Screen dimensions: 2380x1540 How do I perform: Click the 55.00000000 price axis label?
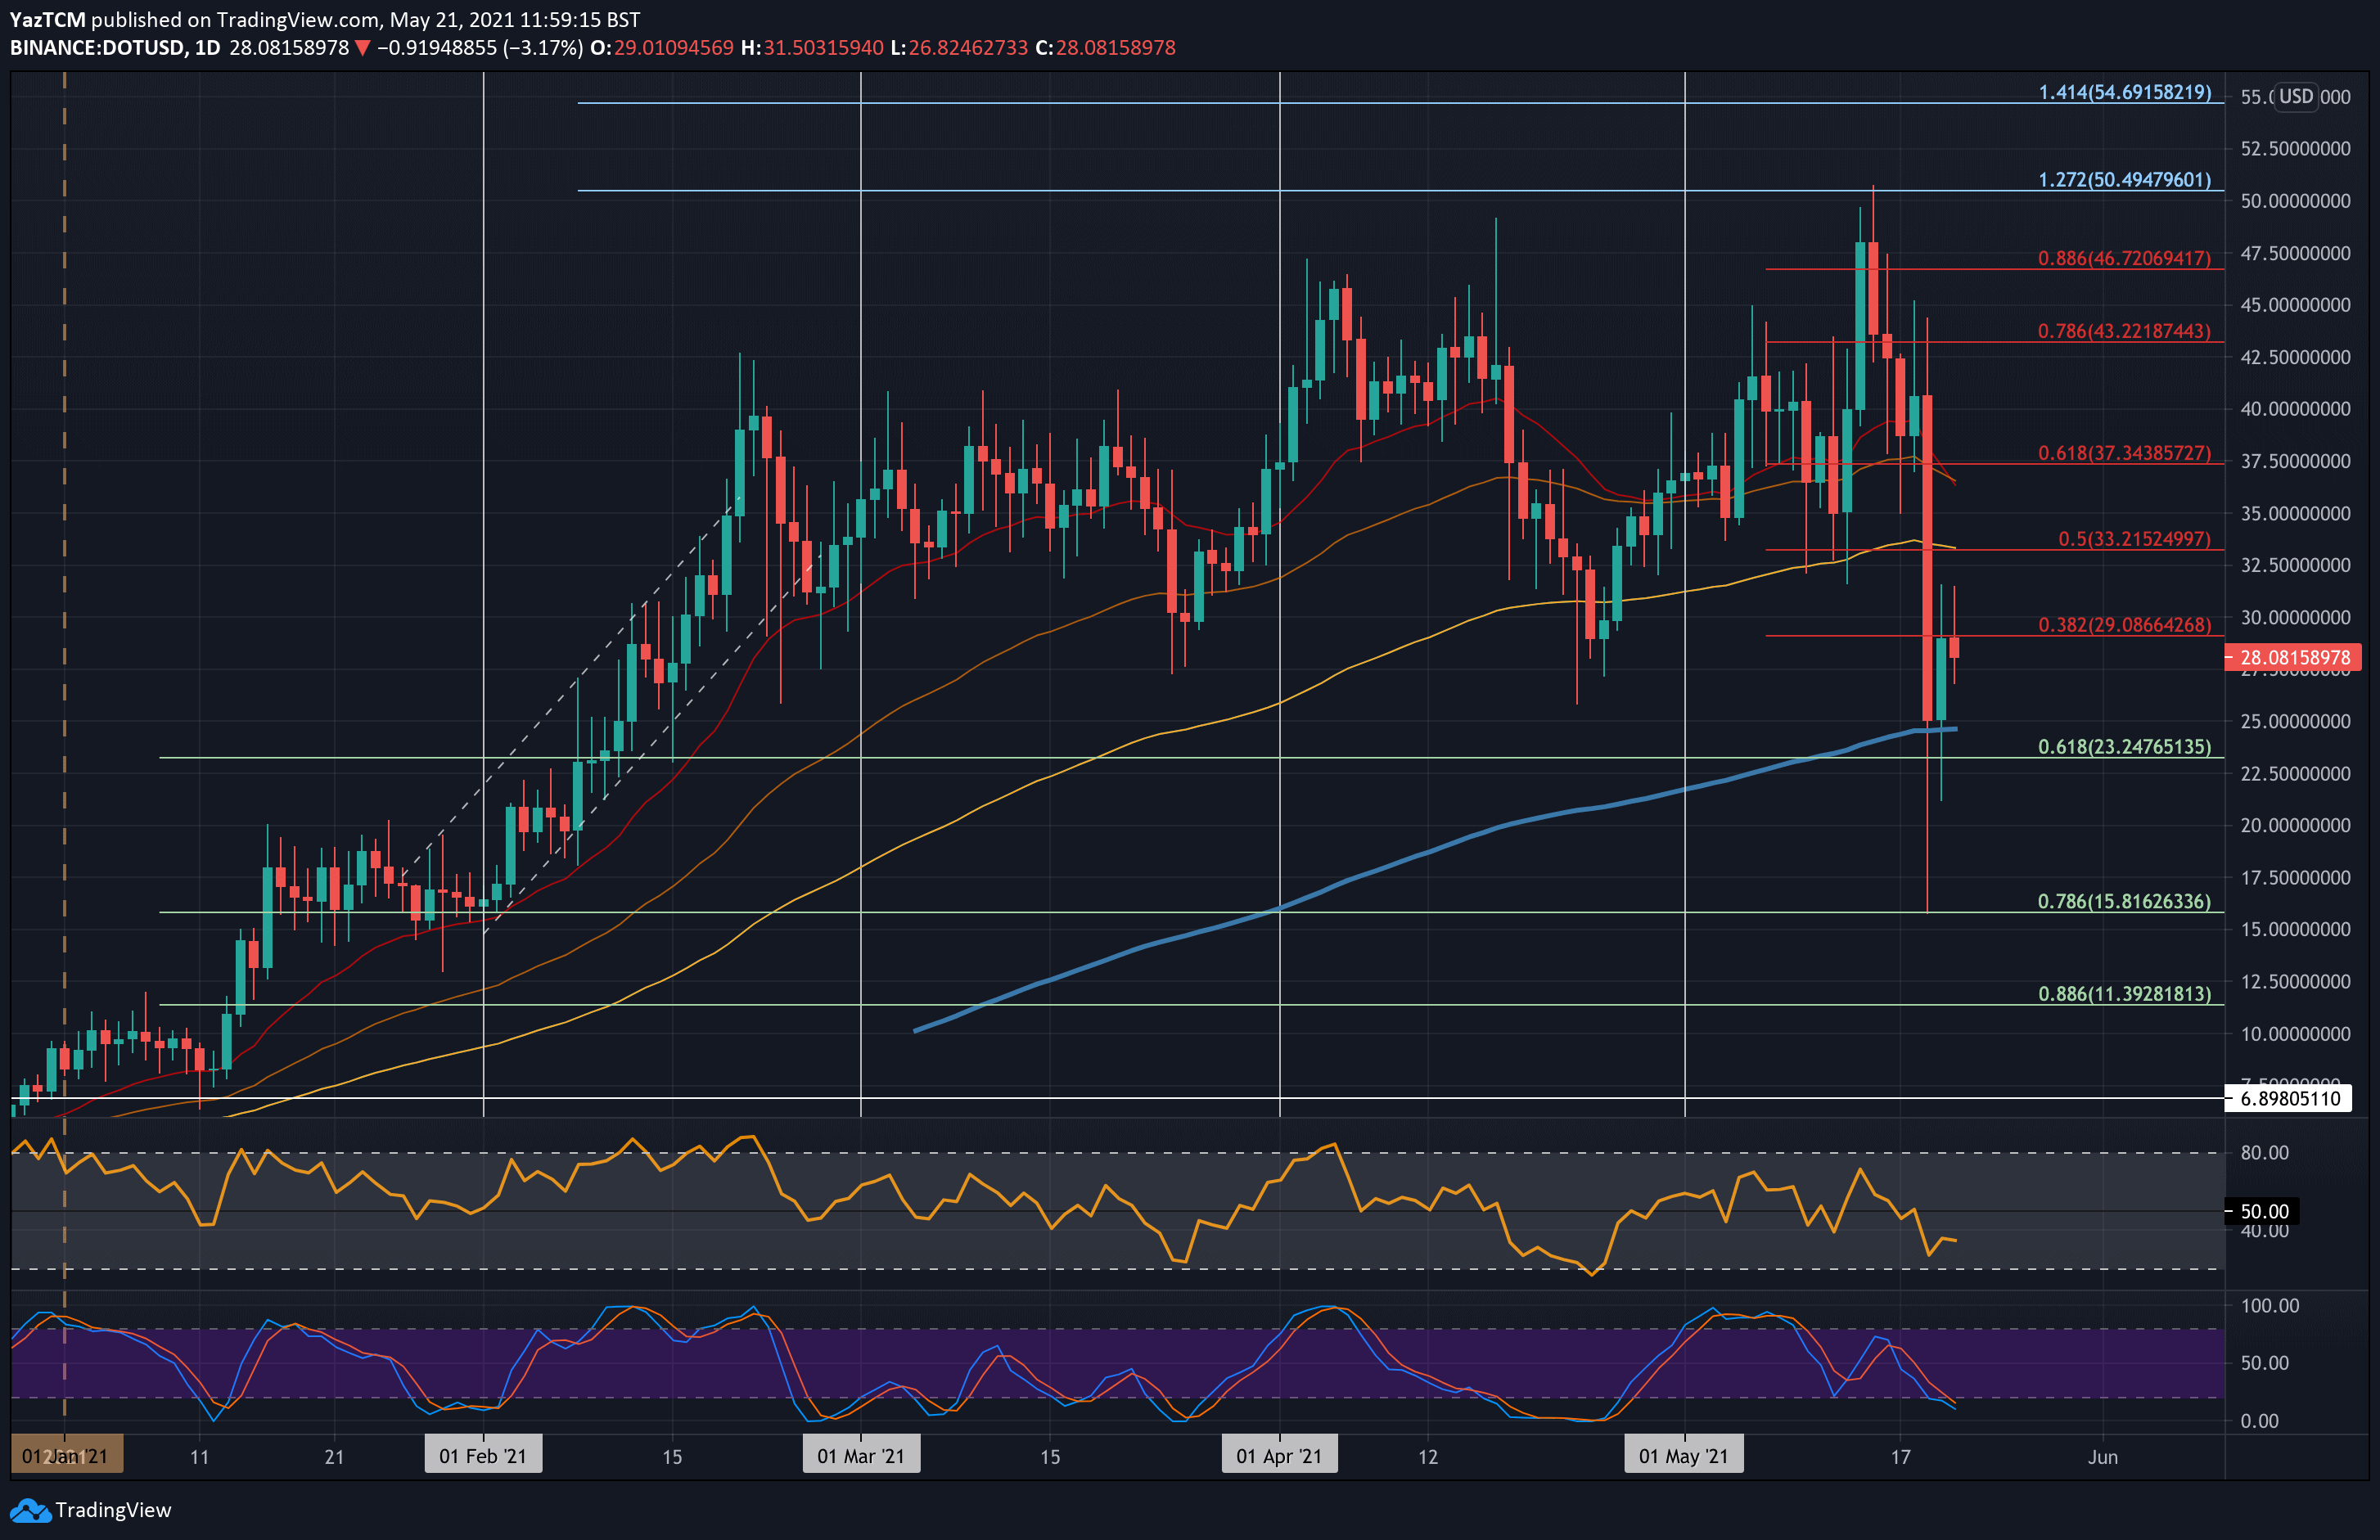coord(2296,97)
